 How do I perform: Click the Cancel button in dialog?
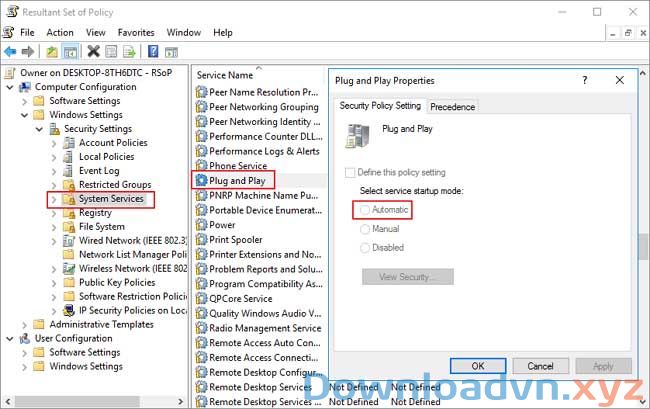point(540,366)
